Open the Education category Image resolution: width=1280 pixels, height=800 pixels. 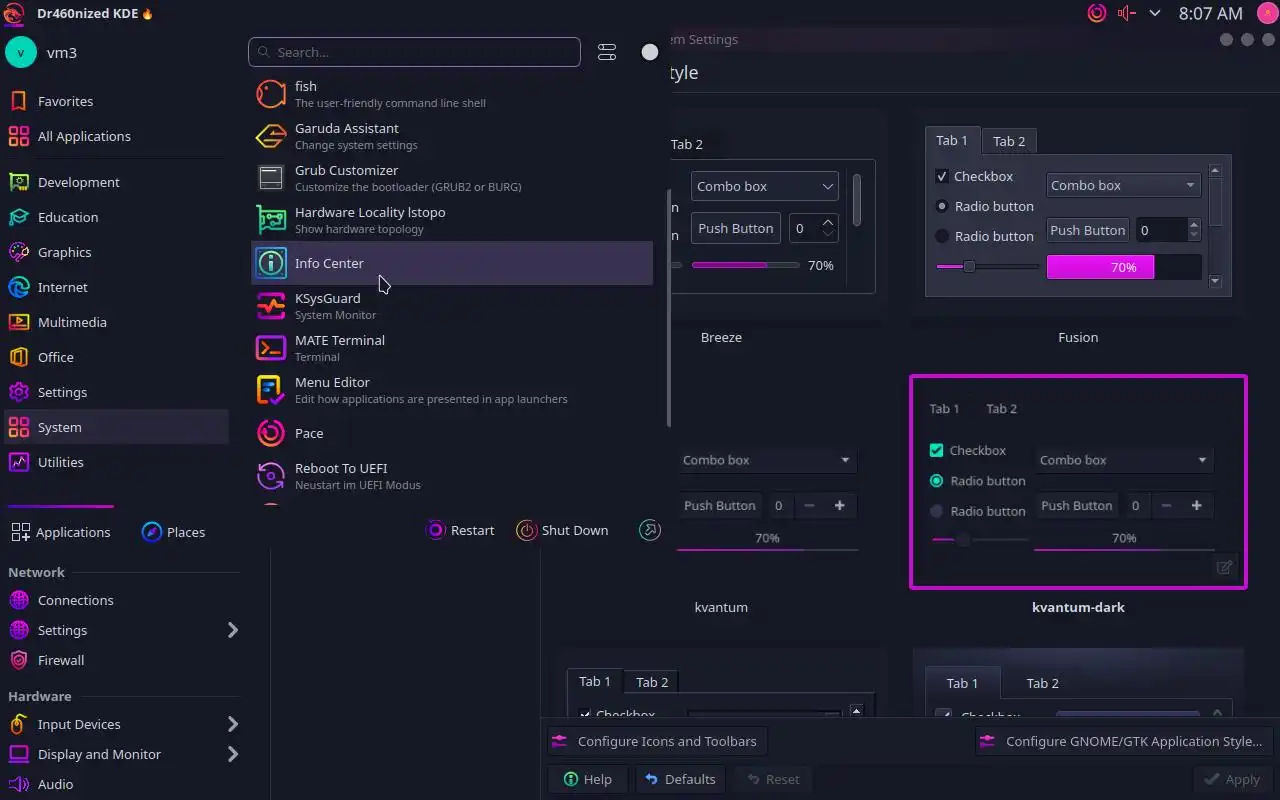coord(116,217)
